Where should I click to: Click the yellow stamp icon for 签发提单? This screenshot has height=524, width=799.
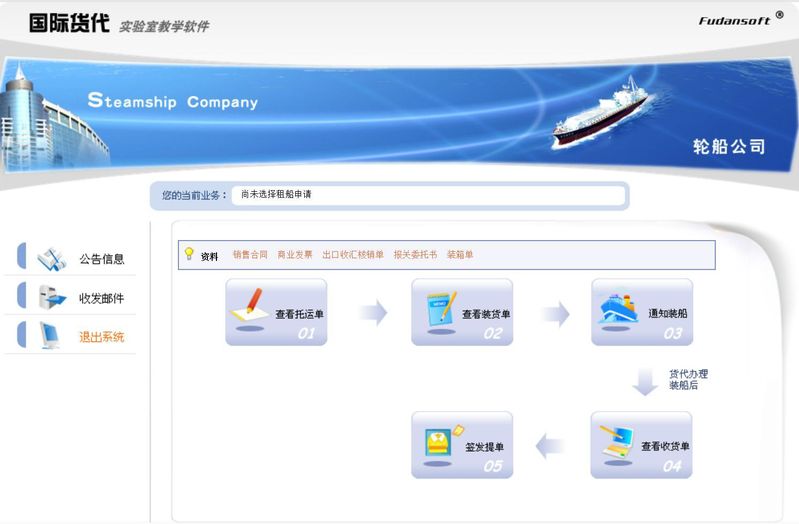[443, 442]
